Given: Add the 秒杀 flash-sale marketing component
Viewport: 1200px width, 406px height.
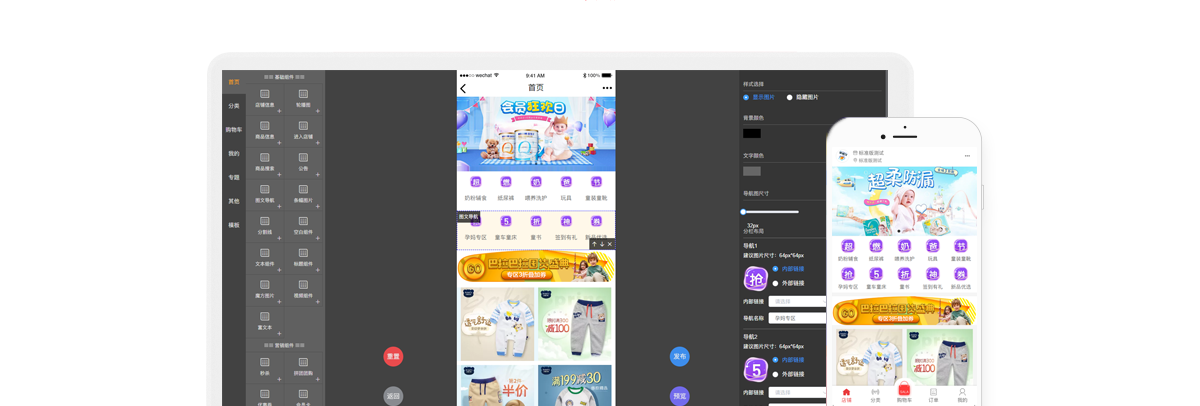Looking at the screenshot, I should tap(265, 367).
